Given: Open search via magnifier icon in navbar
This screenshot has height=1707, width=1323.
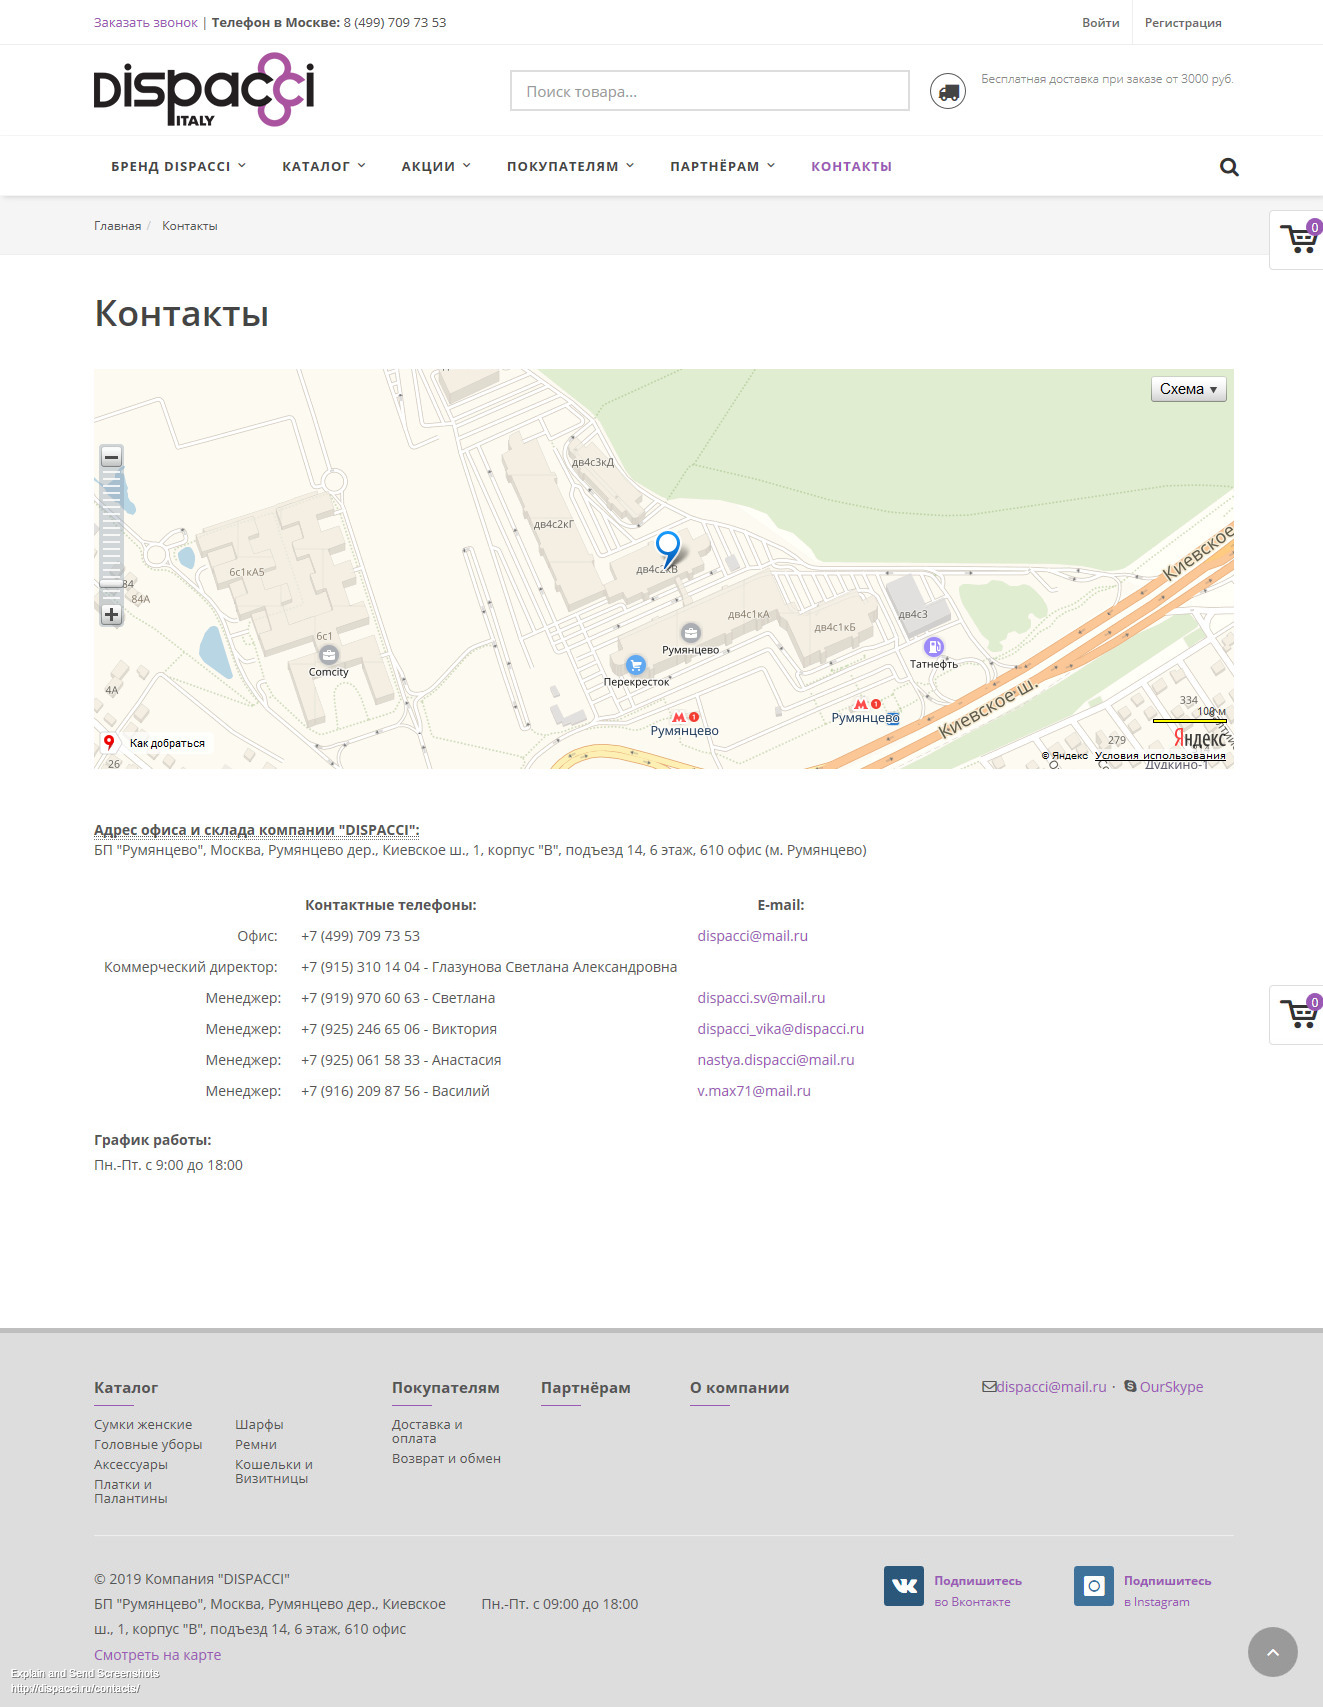Looking at the screenshot, I should [x=1229, y=167].
